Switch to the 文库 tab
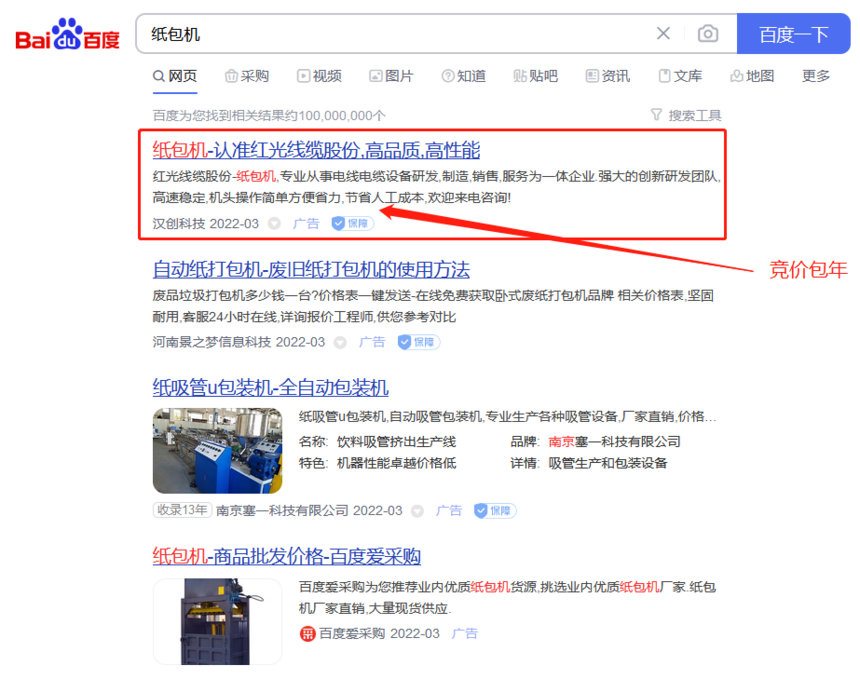 (680, 76)
